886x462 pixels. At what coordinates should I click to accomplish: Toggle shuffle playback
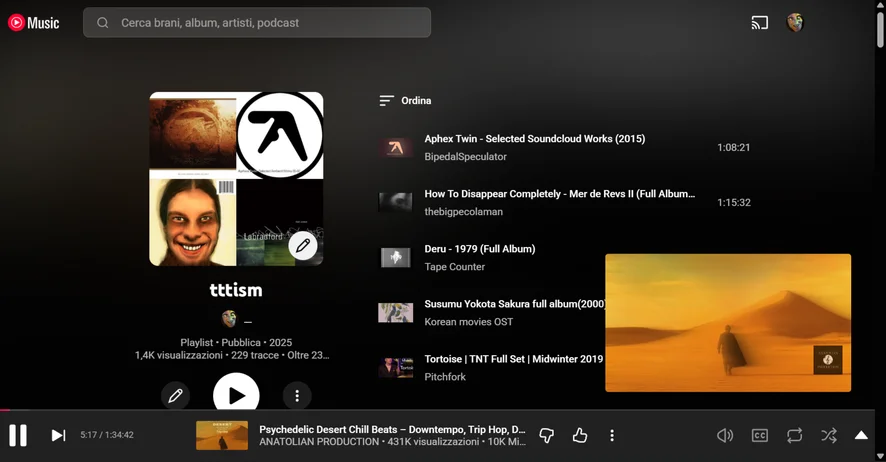coord(828,436)
